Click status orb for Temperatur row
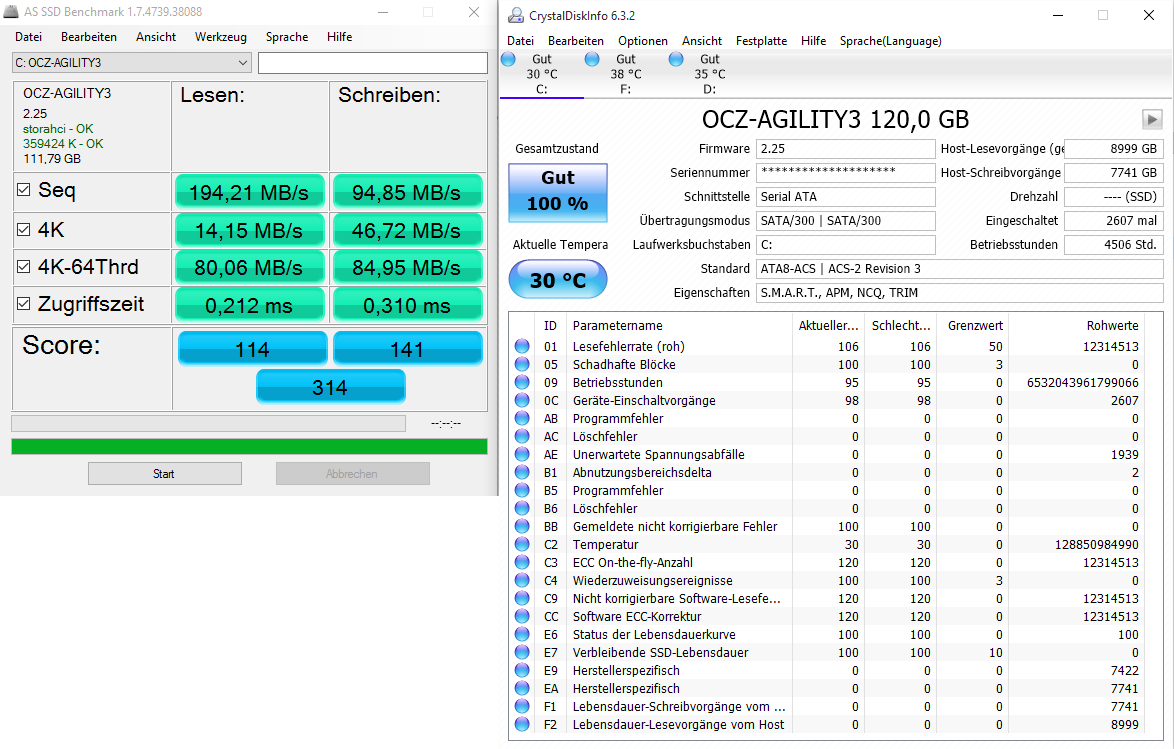 522,544
